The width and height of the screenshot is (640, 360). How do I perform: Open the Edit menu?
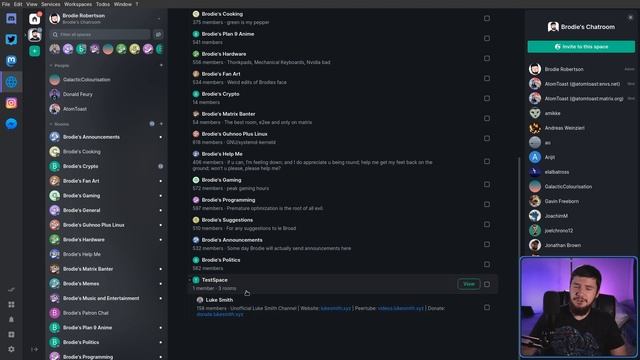point(18,4)
